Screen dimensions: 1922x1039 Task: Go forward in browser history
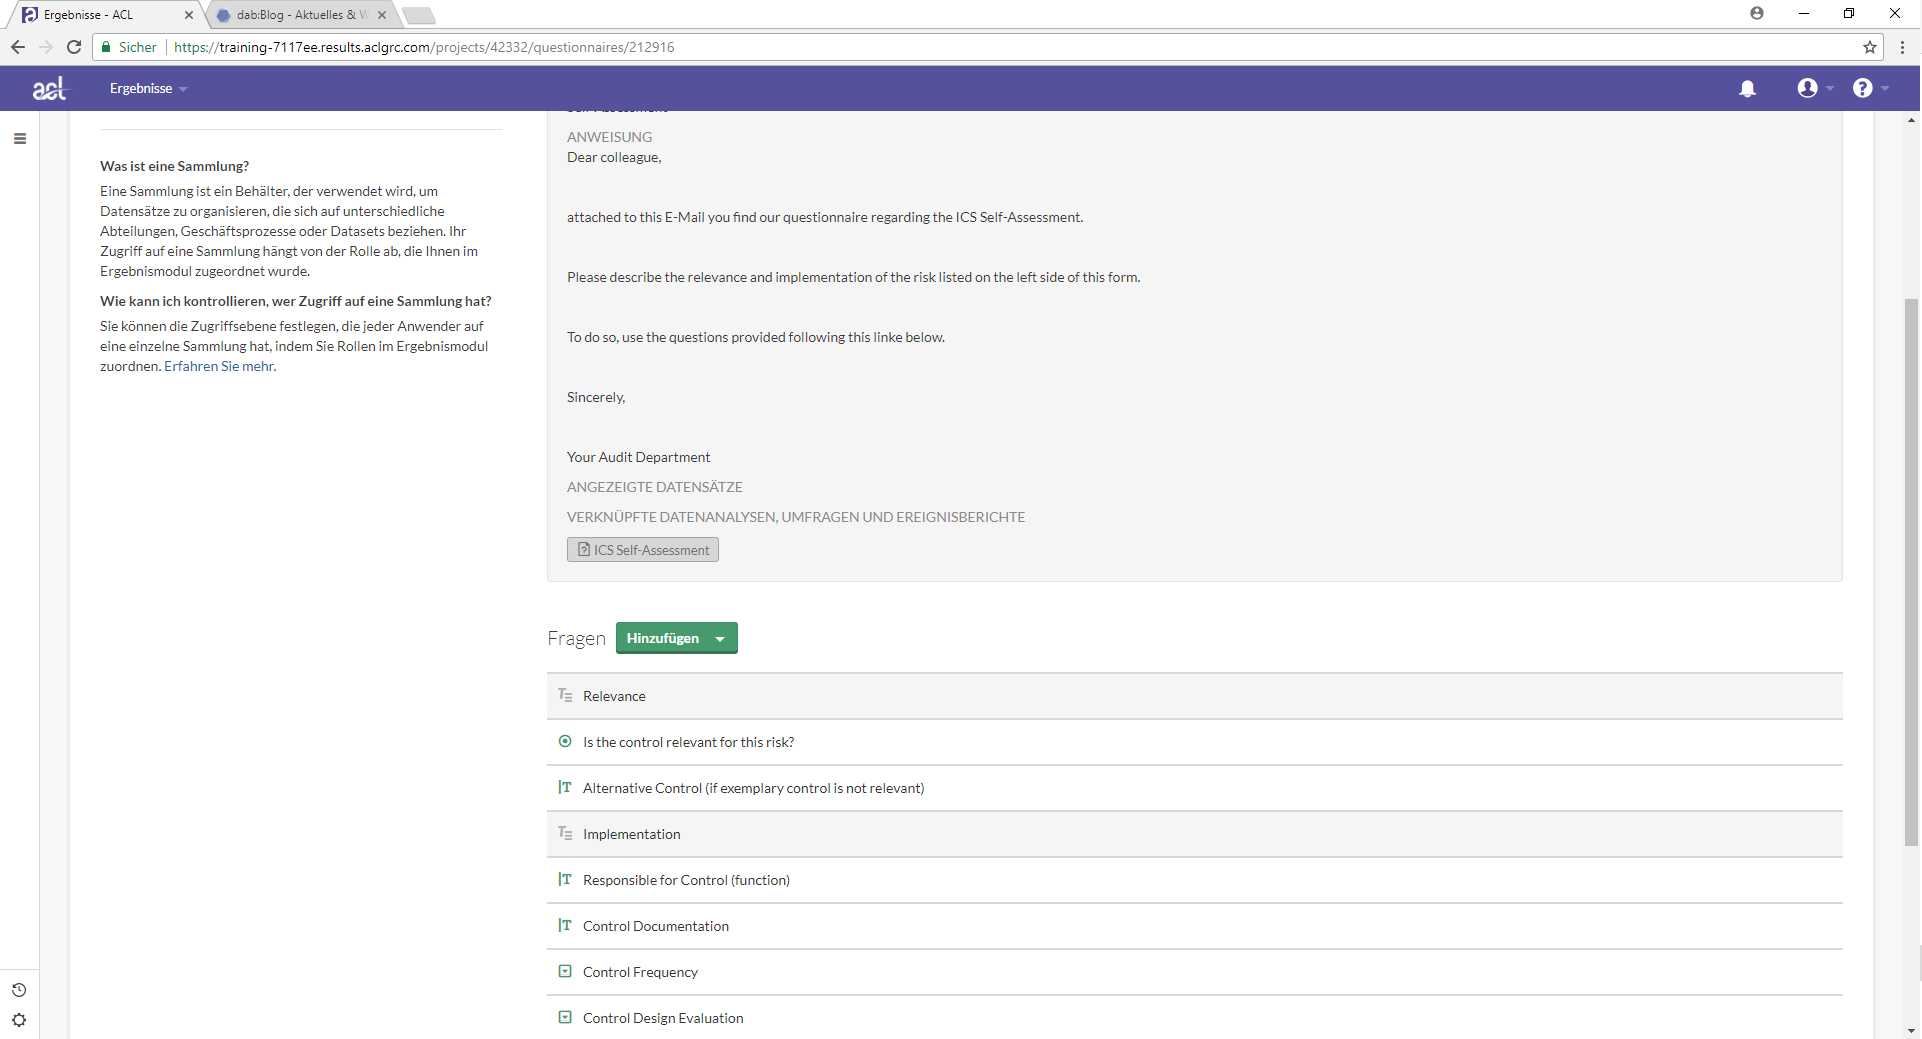click(x=46, y=47)
